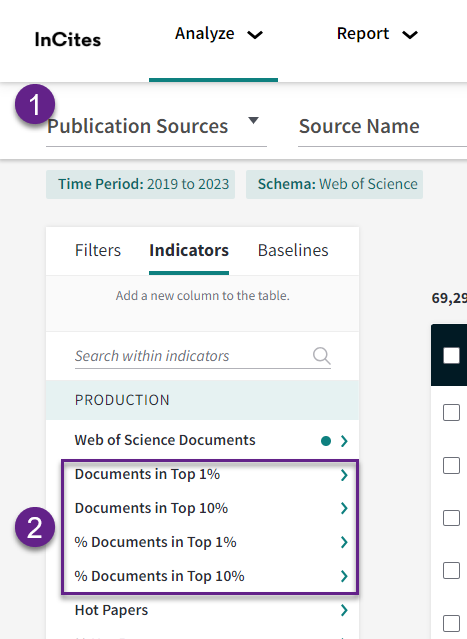Click the InCites logo
The width and height of the screenshot is (467, 639).
tap(68, 40)
